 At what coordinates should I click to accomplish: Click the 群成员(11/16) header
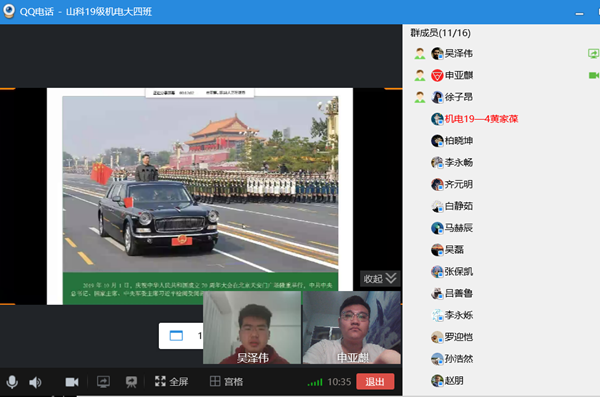point(440,33)
